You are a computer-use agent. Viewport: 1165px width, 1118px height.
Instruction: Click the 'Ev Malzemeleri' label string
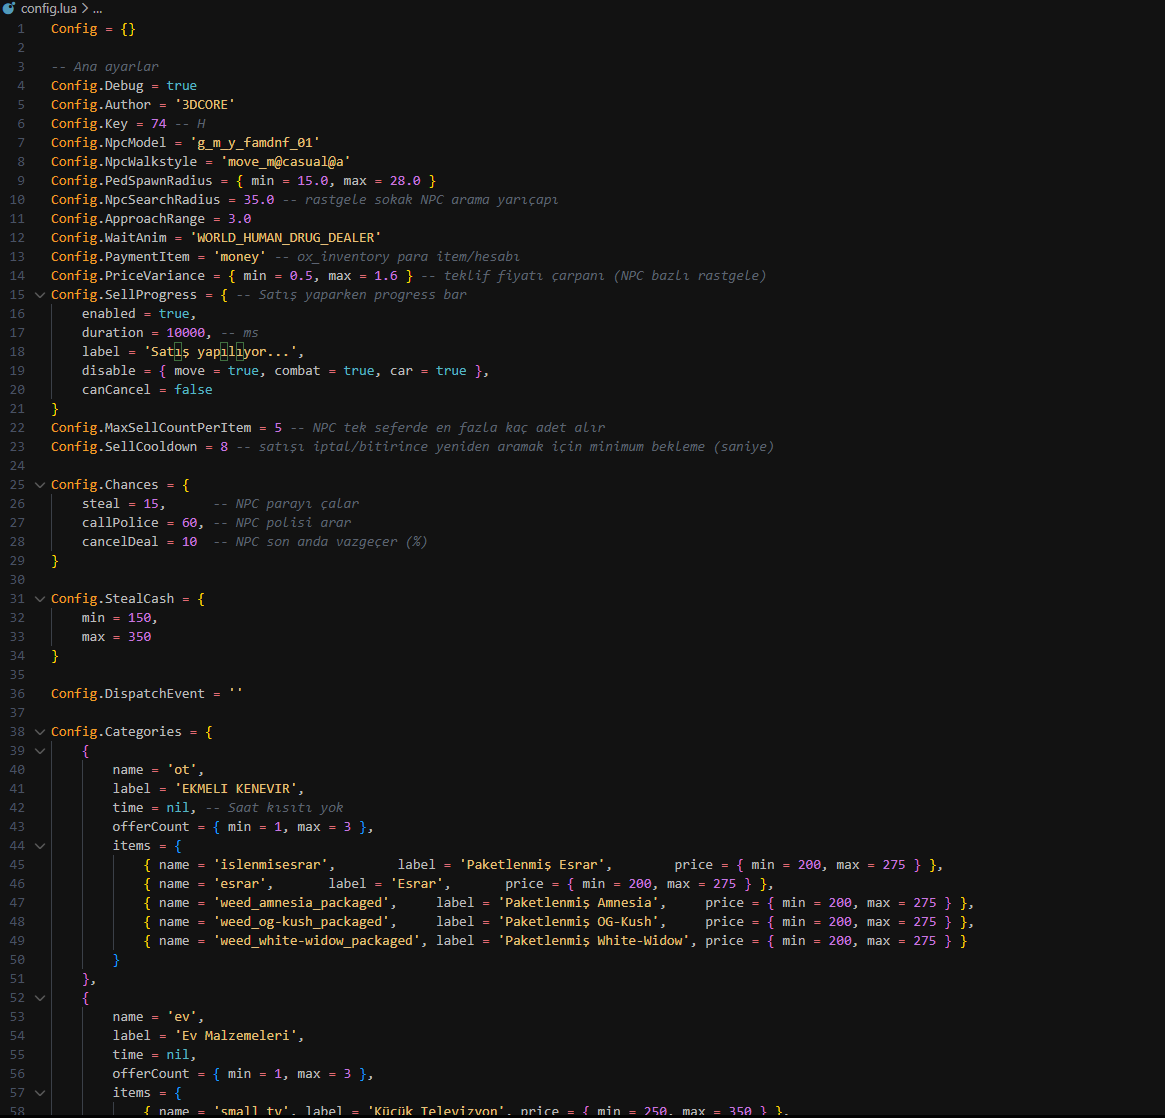(x=236, y=1036)
